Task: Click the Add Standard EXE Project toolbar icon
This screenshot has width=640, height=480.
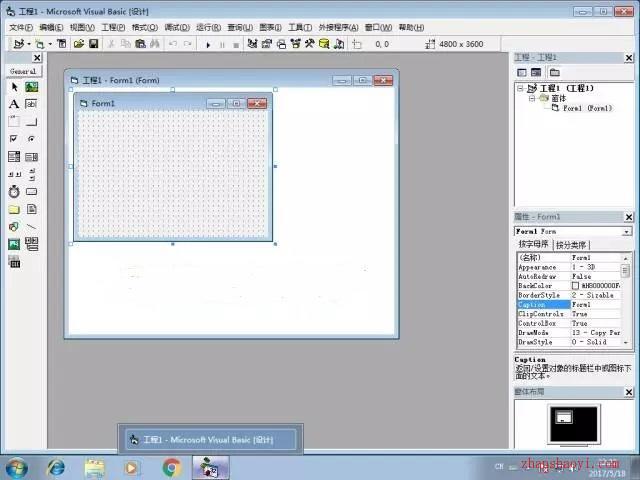Action: (18, 44)
